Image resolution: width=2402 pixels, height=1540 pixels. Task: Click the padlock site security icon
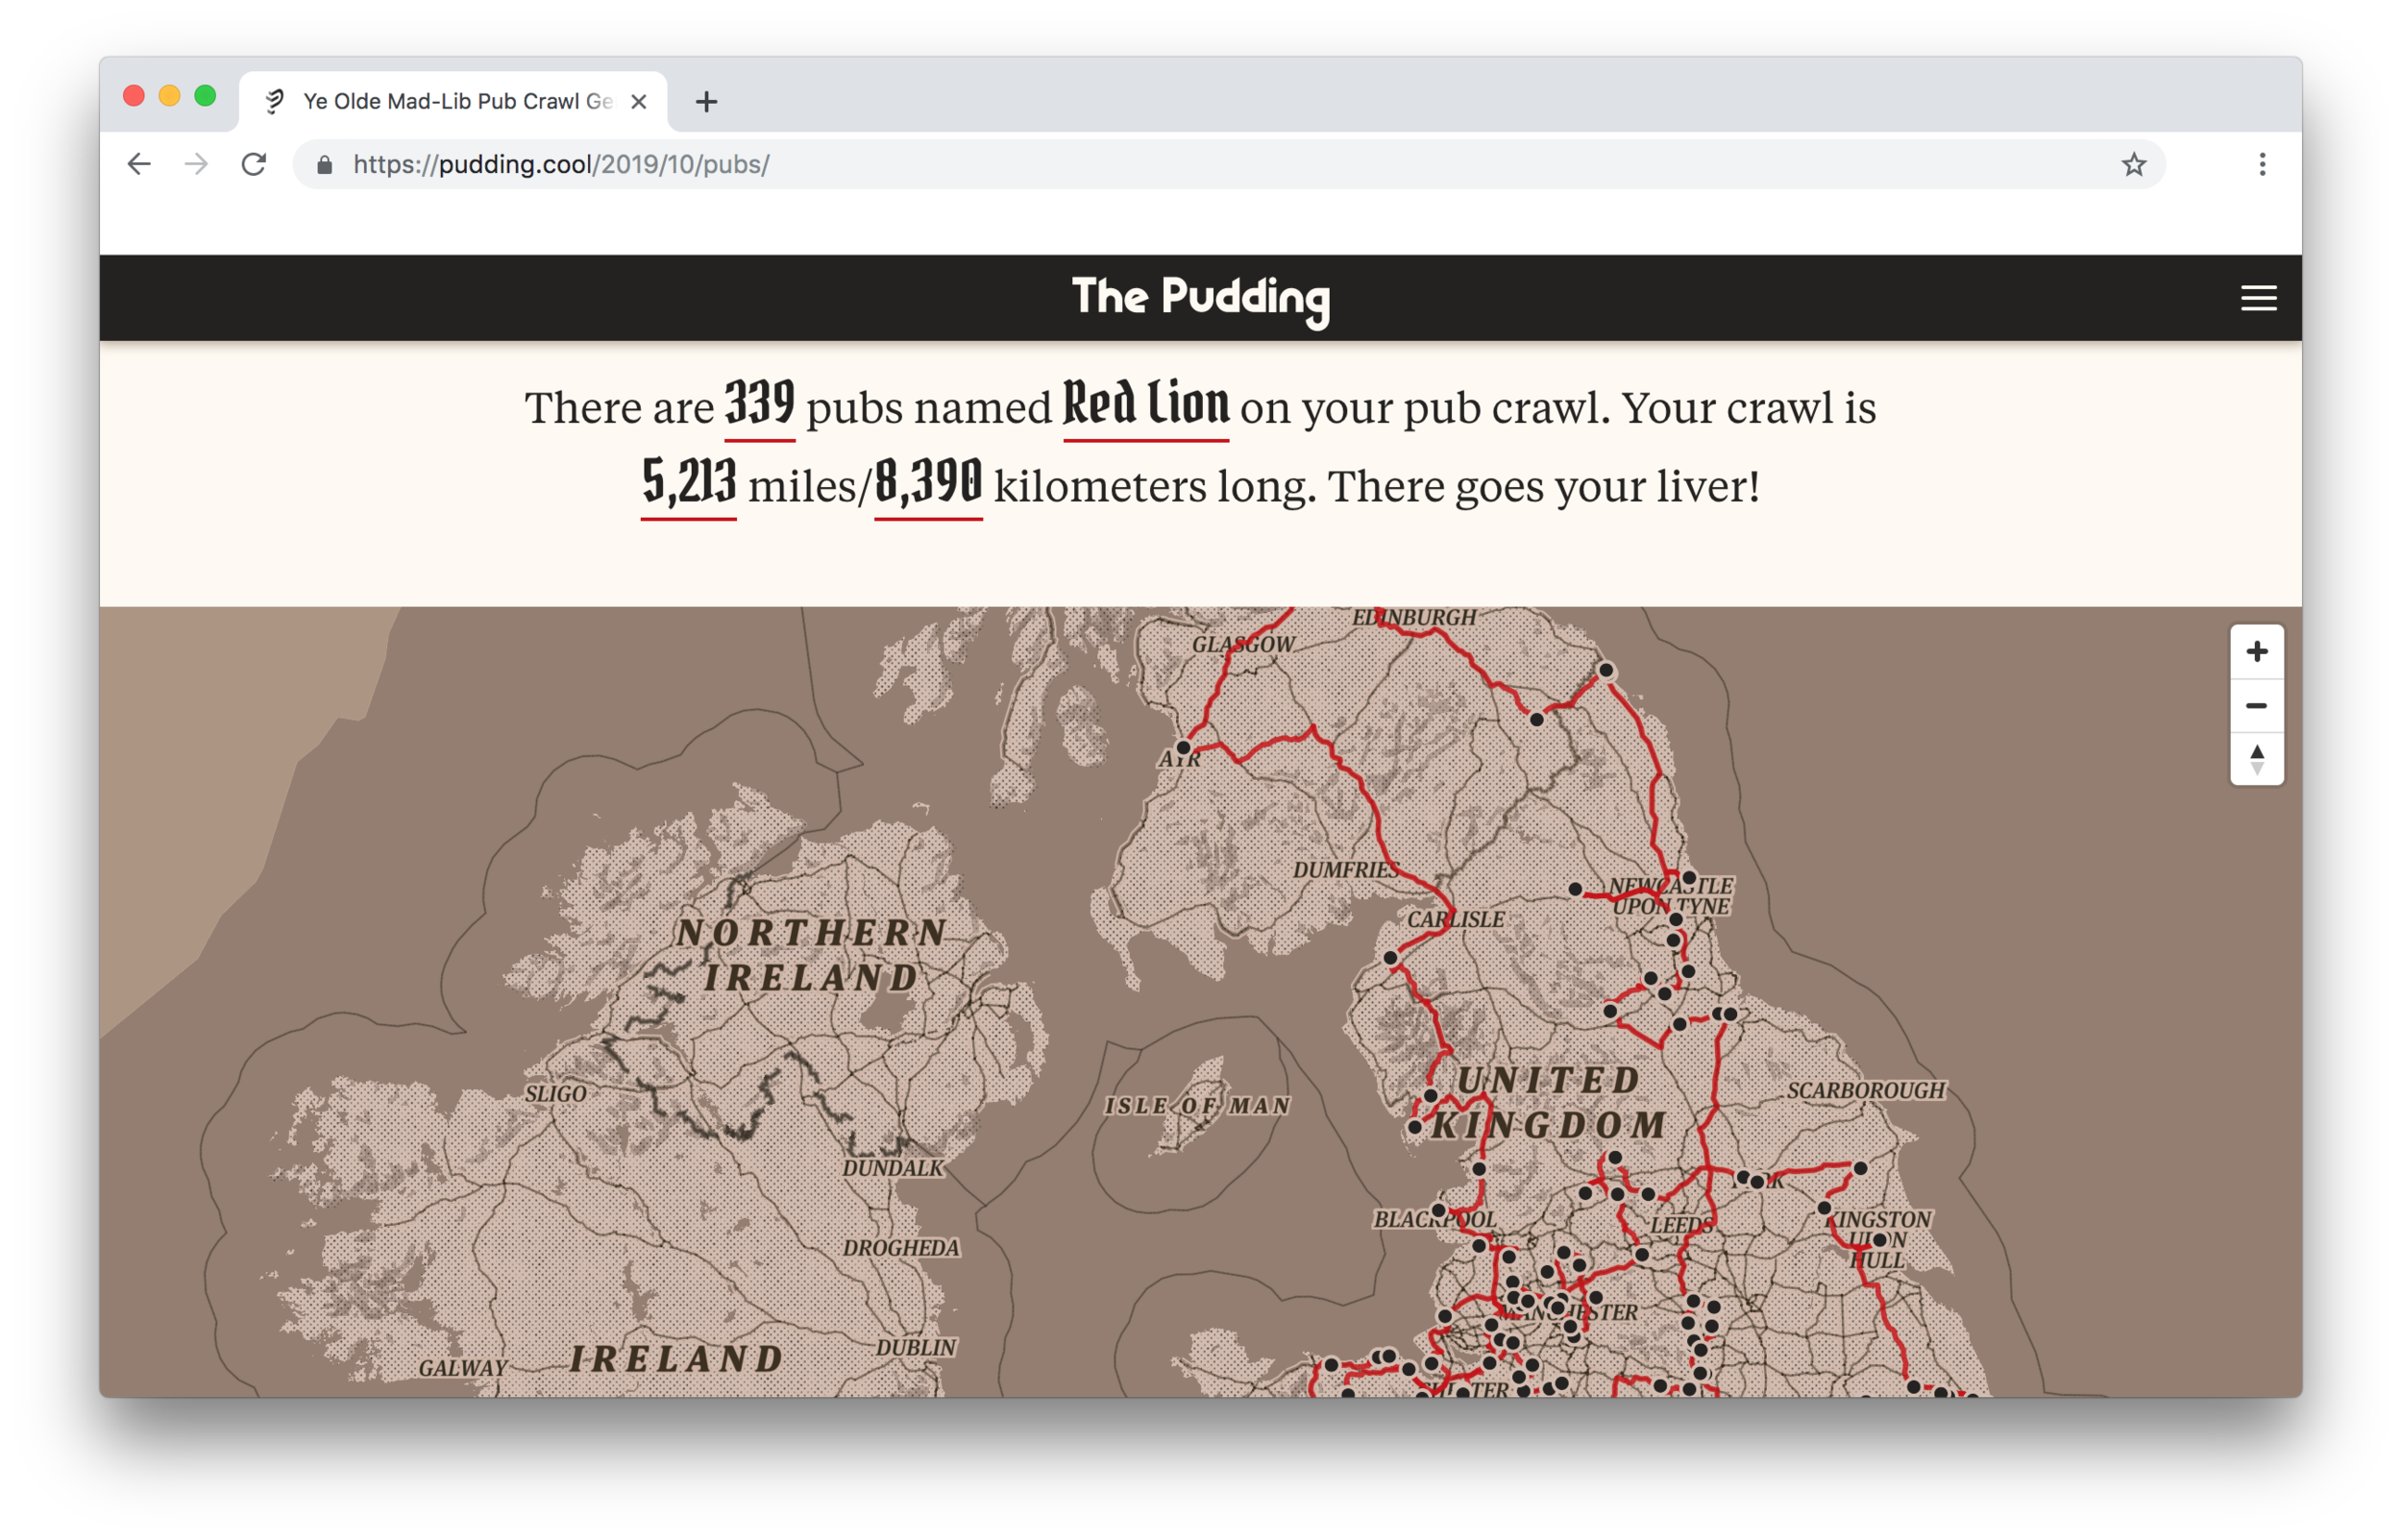pyautogui.click(x=324, y=165)
